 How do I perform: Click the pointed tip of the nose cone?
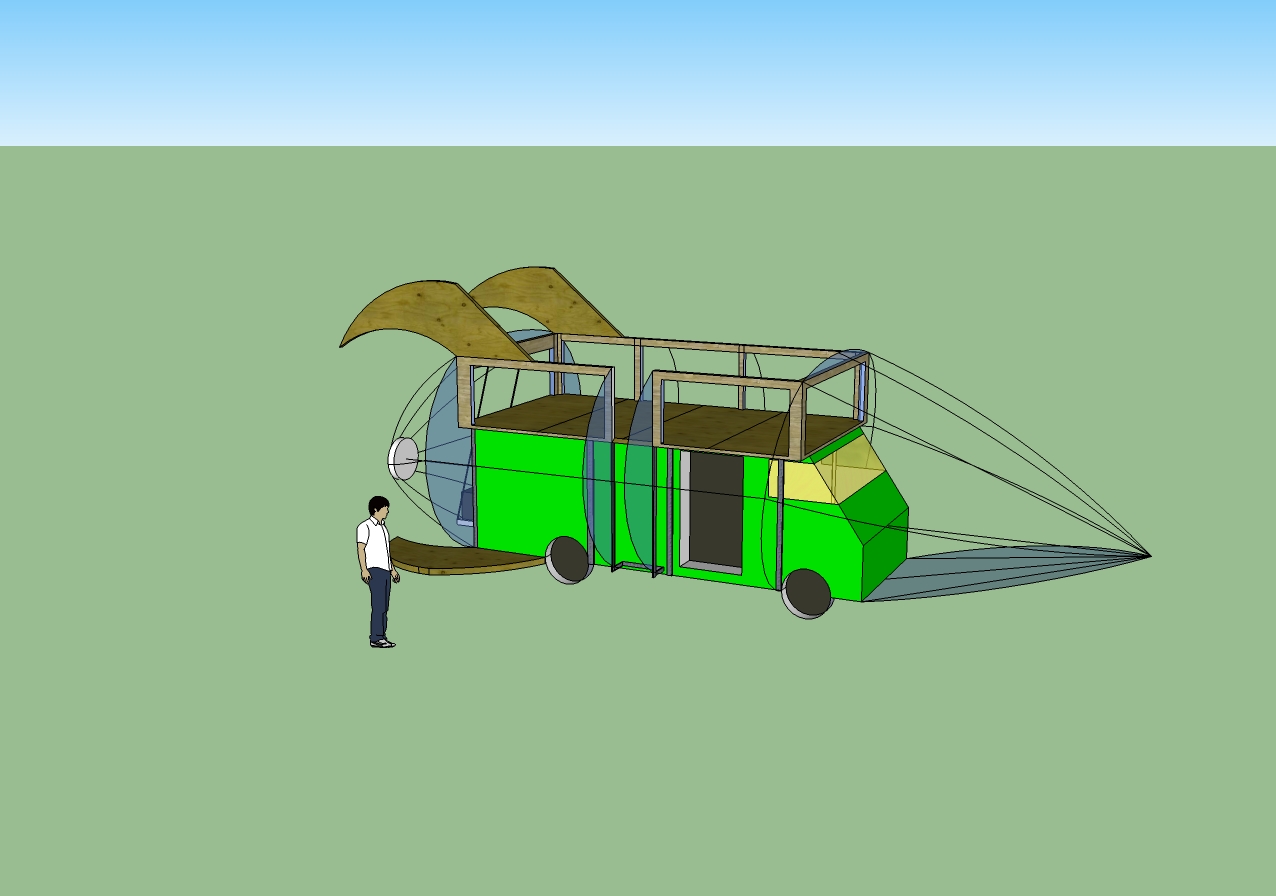coord(1149,555)
